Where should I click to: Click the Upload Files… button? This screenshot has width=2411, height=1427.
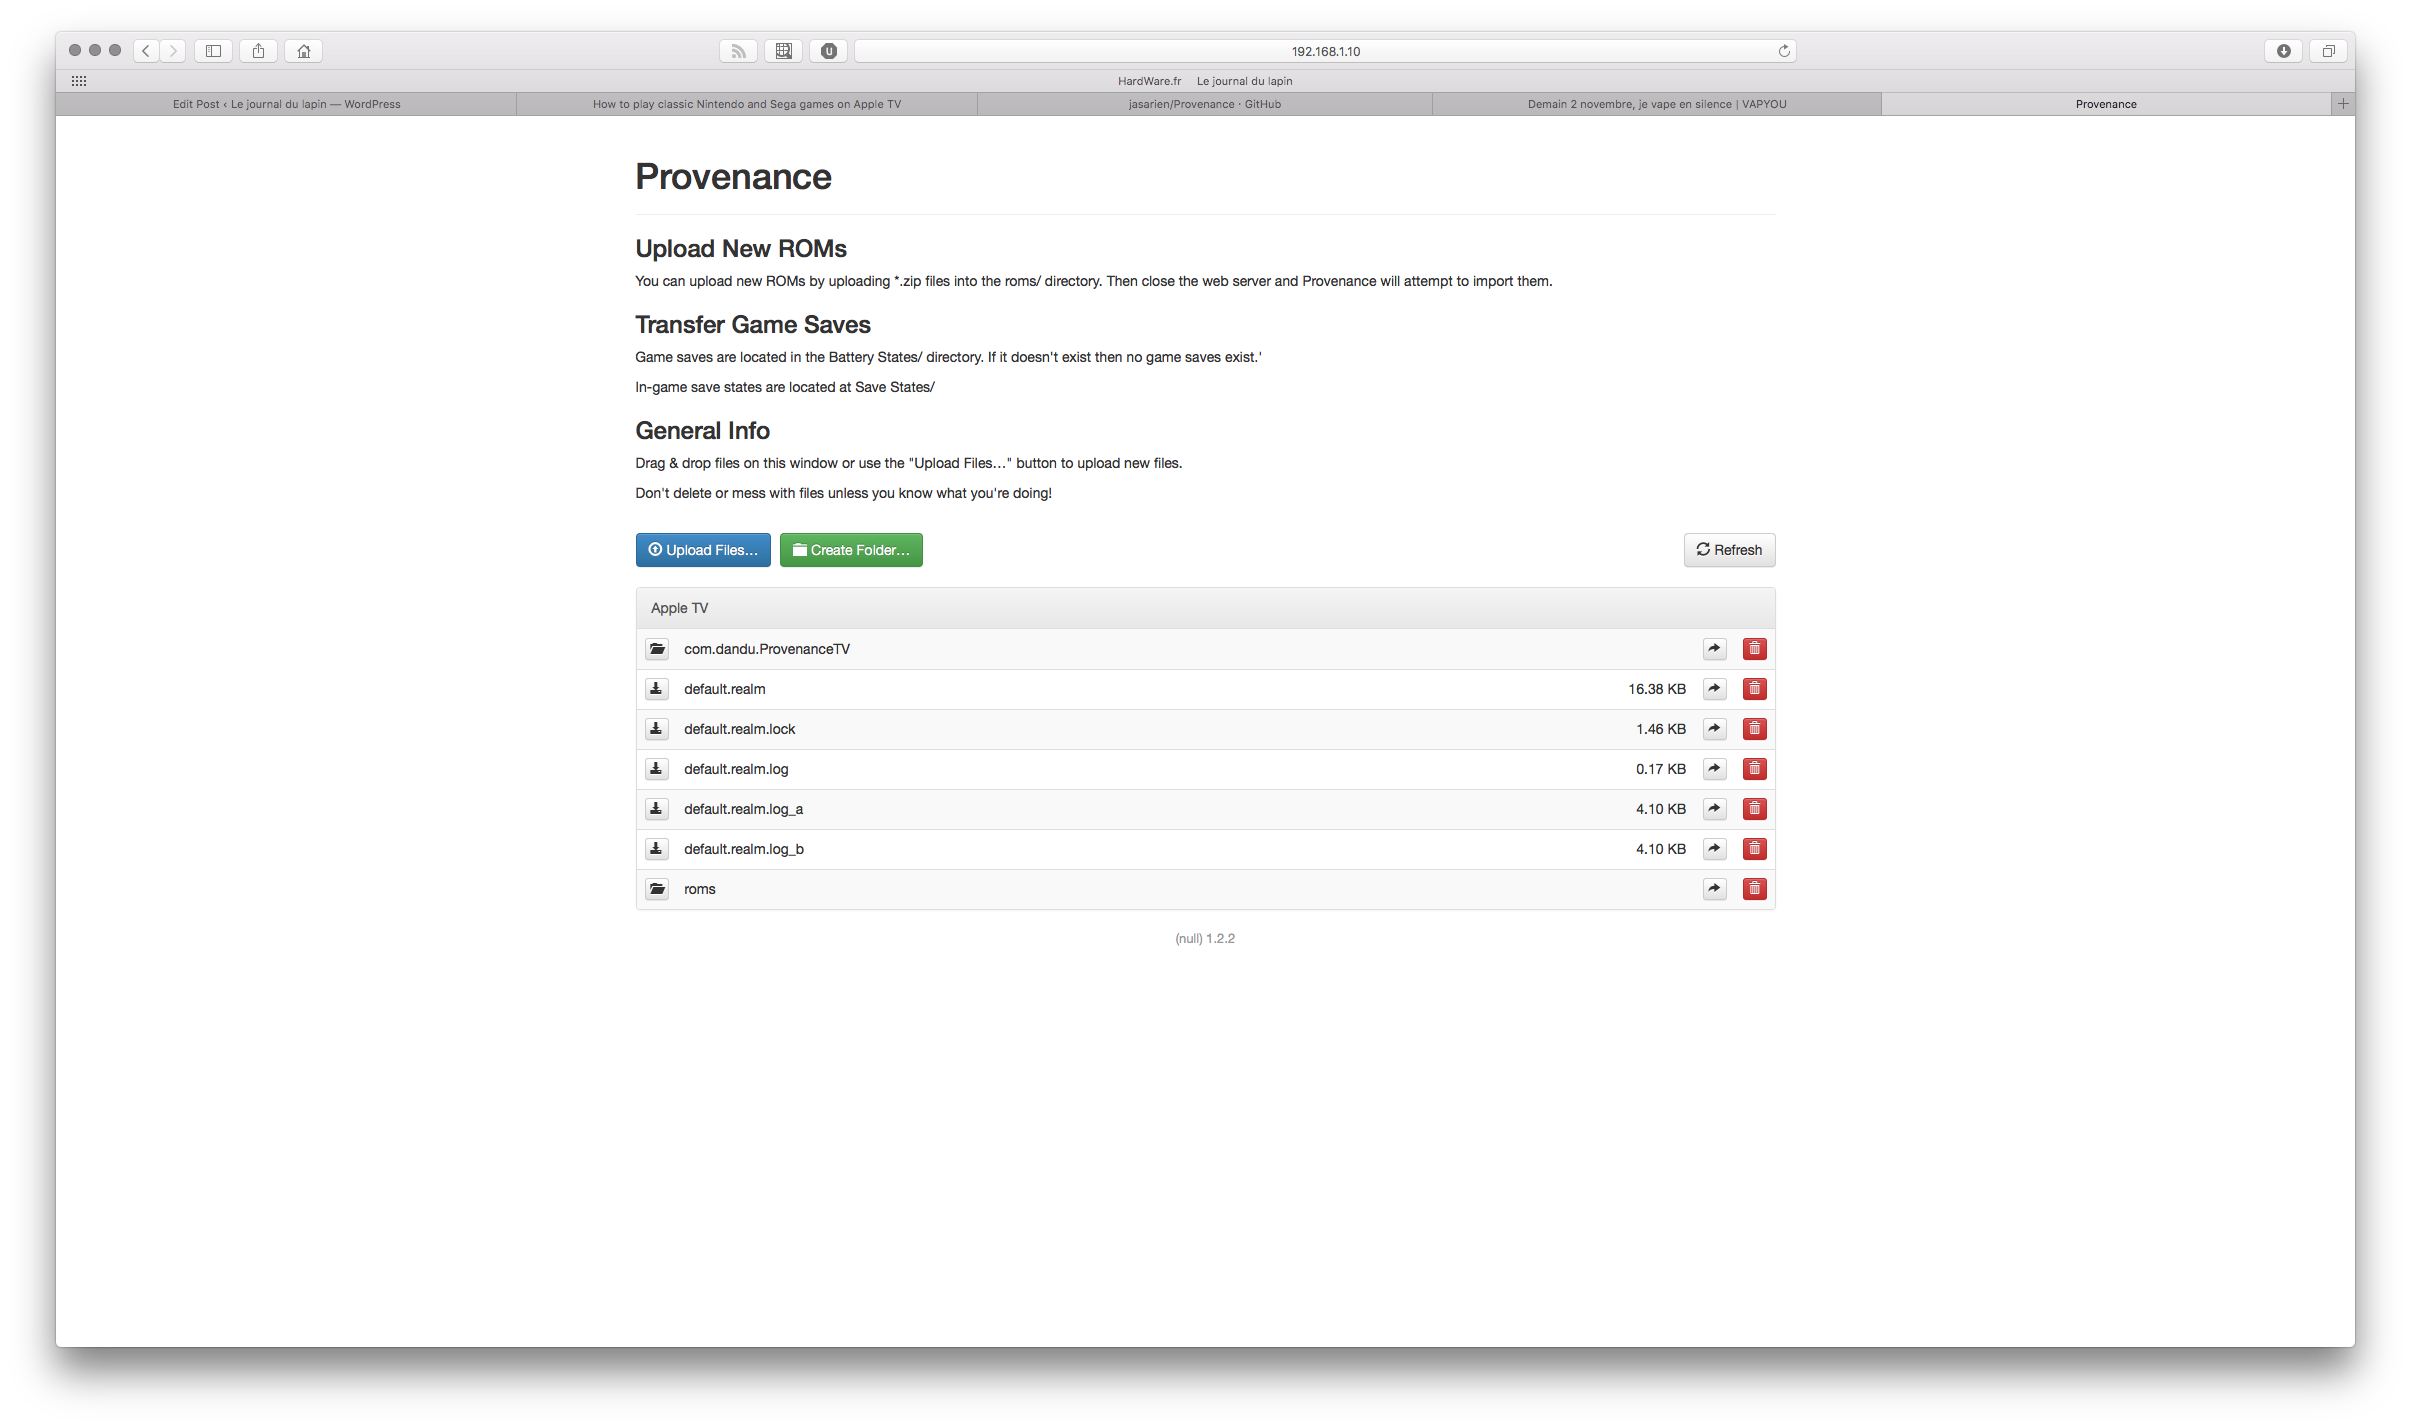point(703,550)
